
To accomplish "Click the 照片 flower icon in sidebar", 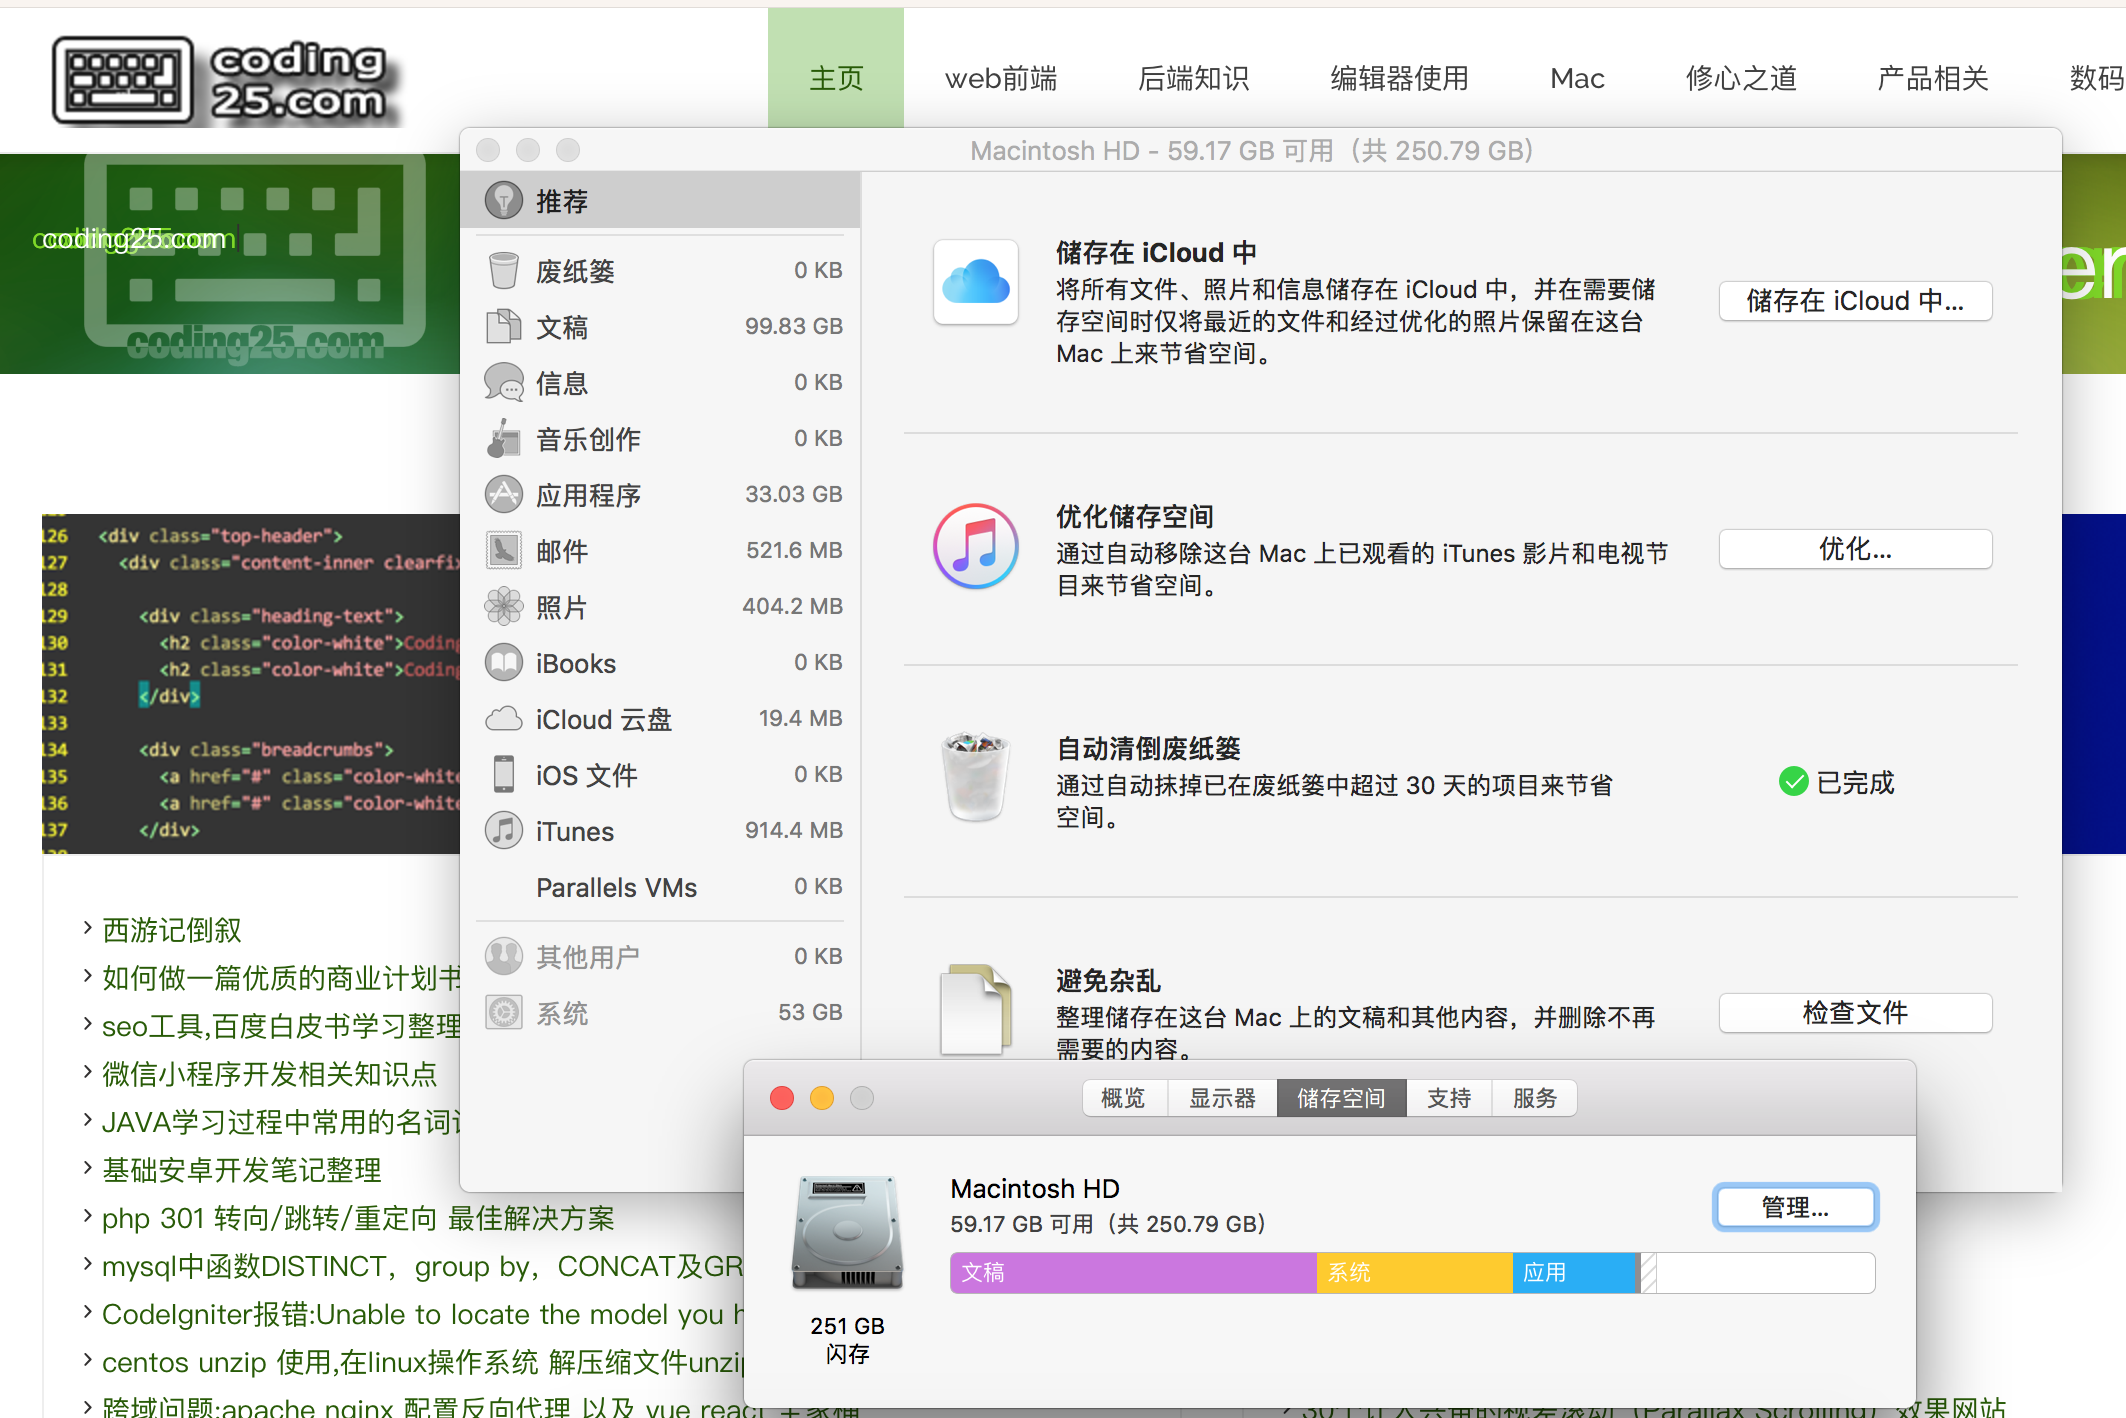I will click(503, 606).
